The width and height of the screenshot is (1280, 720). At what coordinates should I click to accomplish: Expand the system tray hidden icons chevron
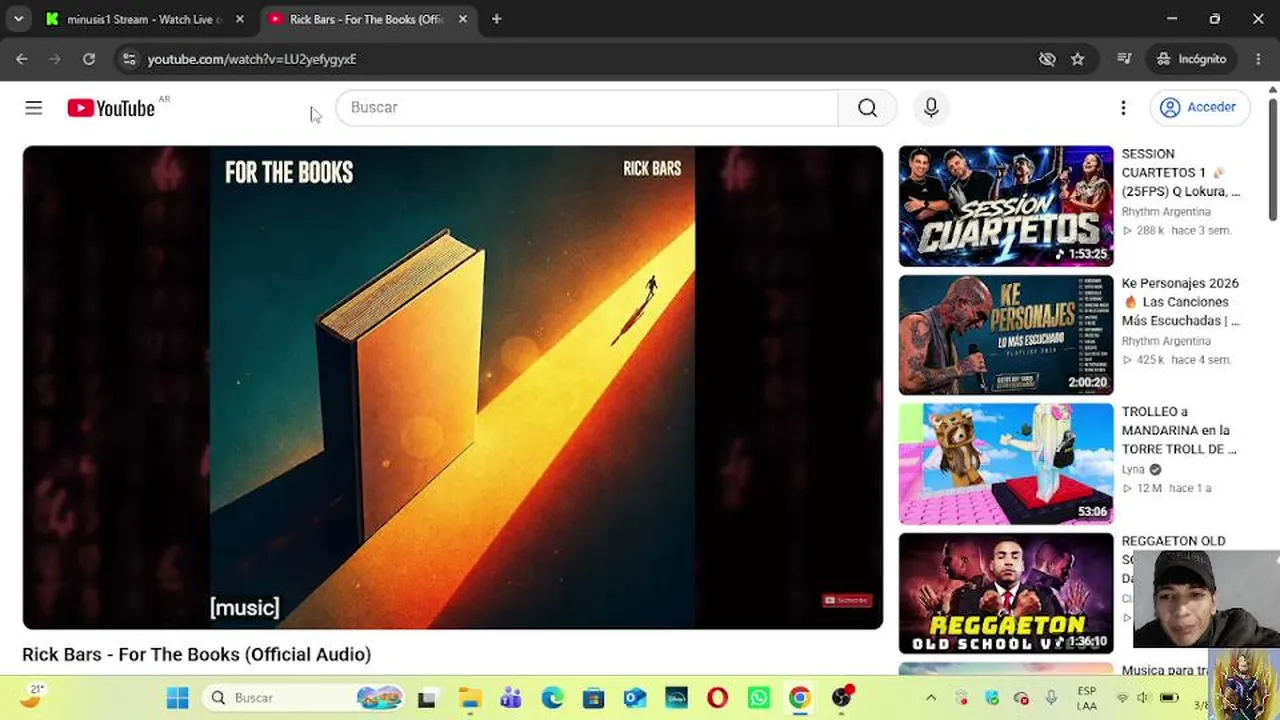[x=931, y=698]
